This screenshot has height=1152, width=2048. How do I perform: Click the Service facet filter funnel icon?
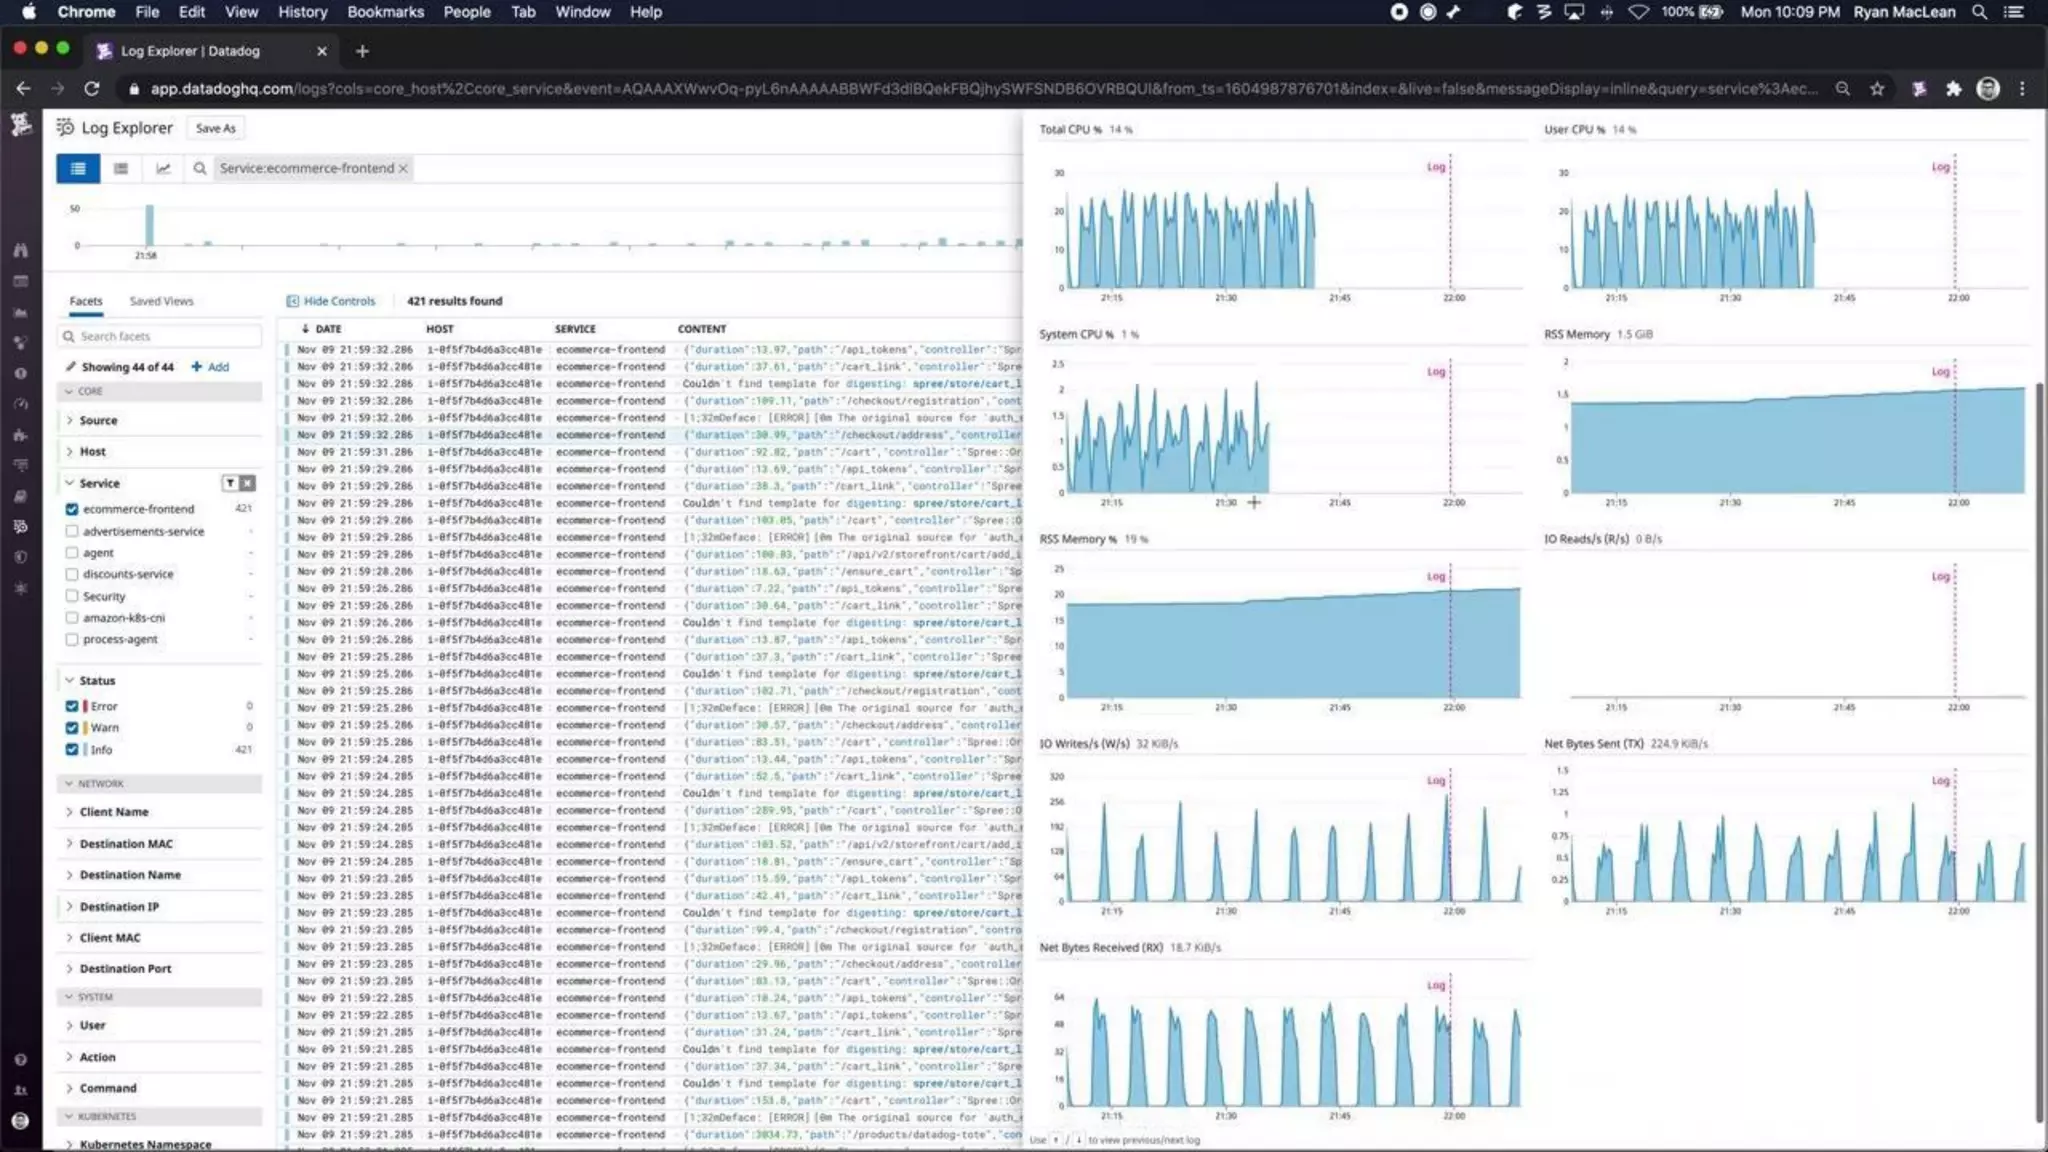230,483
